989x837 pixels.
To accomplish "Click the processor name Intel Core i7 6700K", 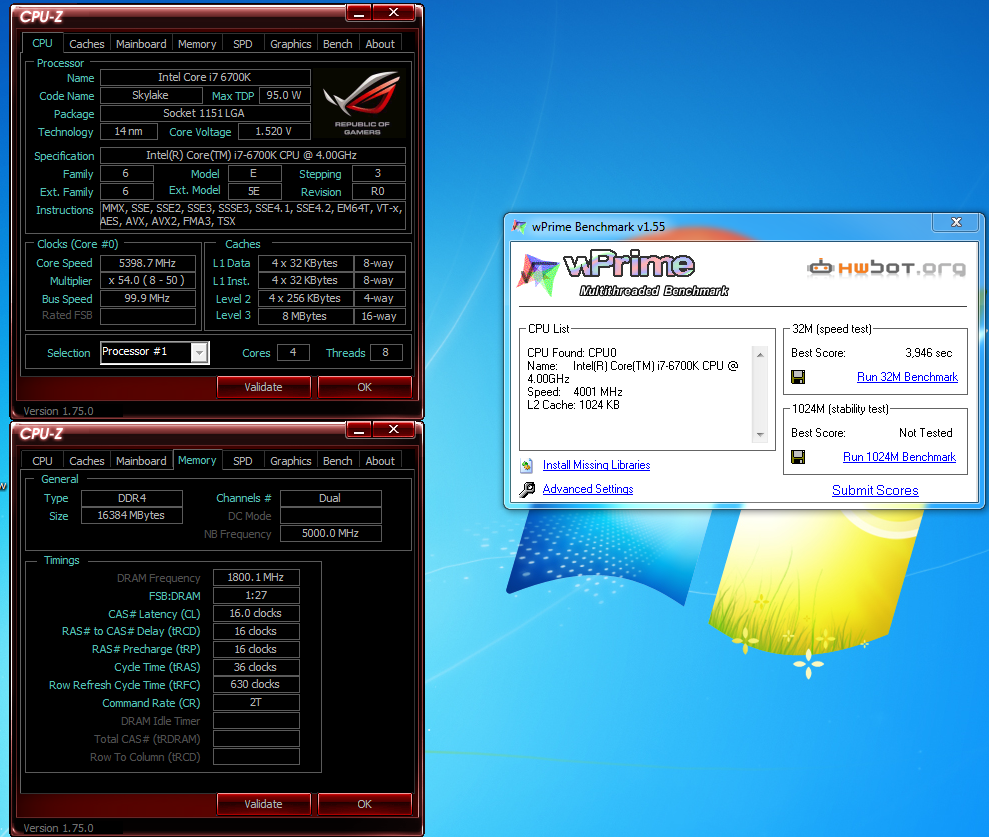I will click(205, 78).
